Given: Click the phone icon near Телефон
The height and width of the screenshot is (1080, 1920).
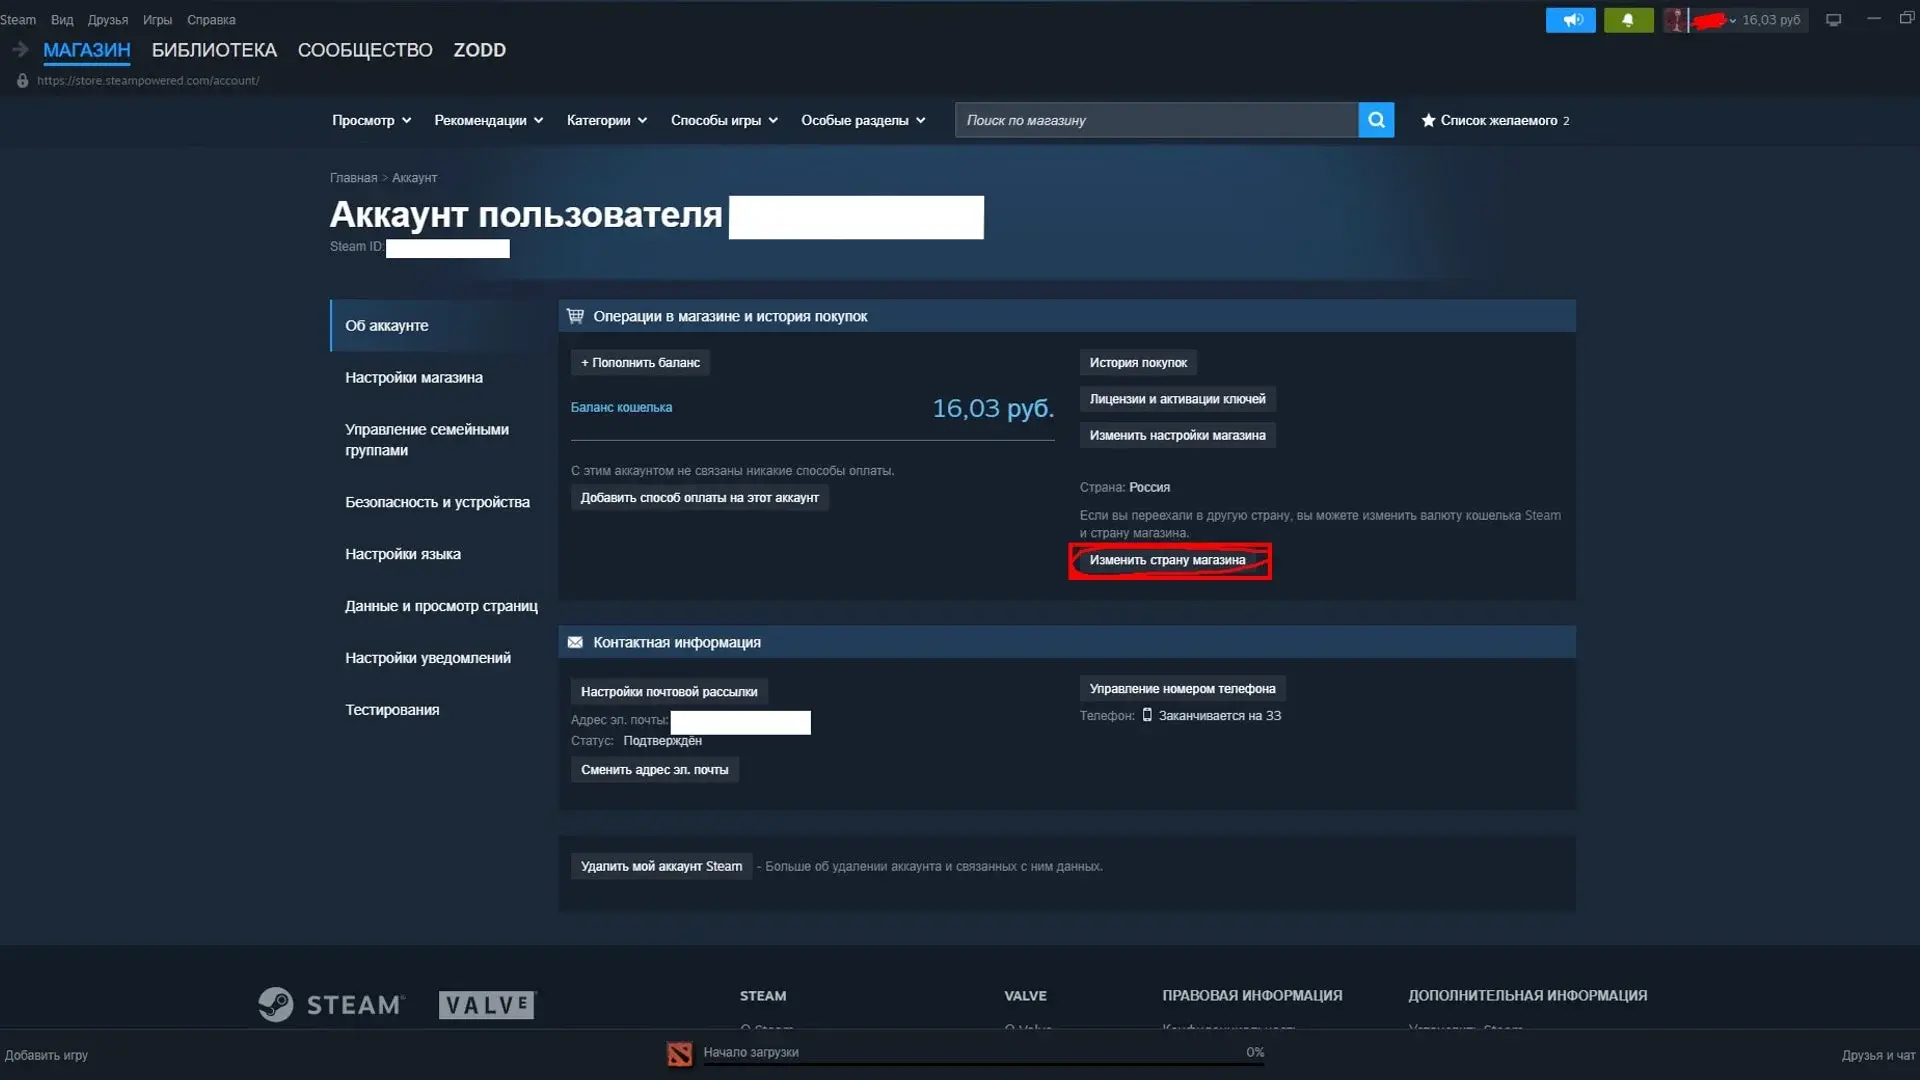Looking at the screenshot, I should click(x=1147, y=715).
